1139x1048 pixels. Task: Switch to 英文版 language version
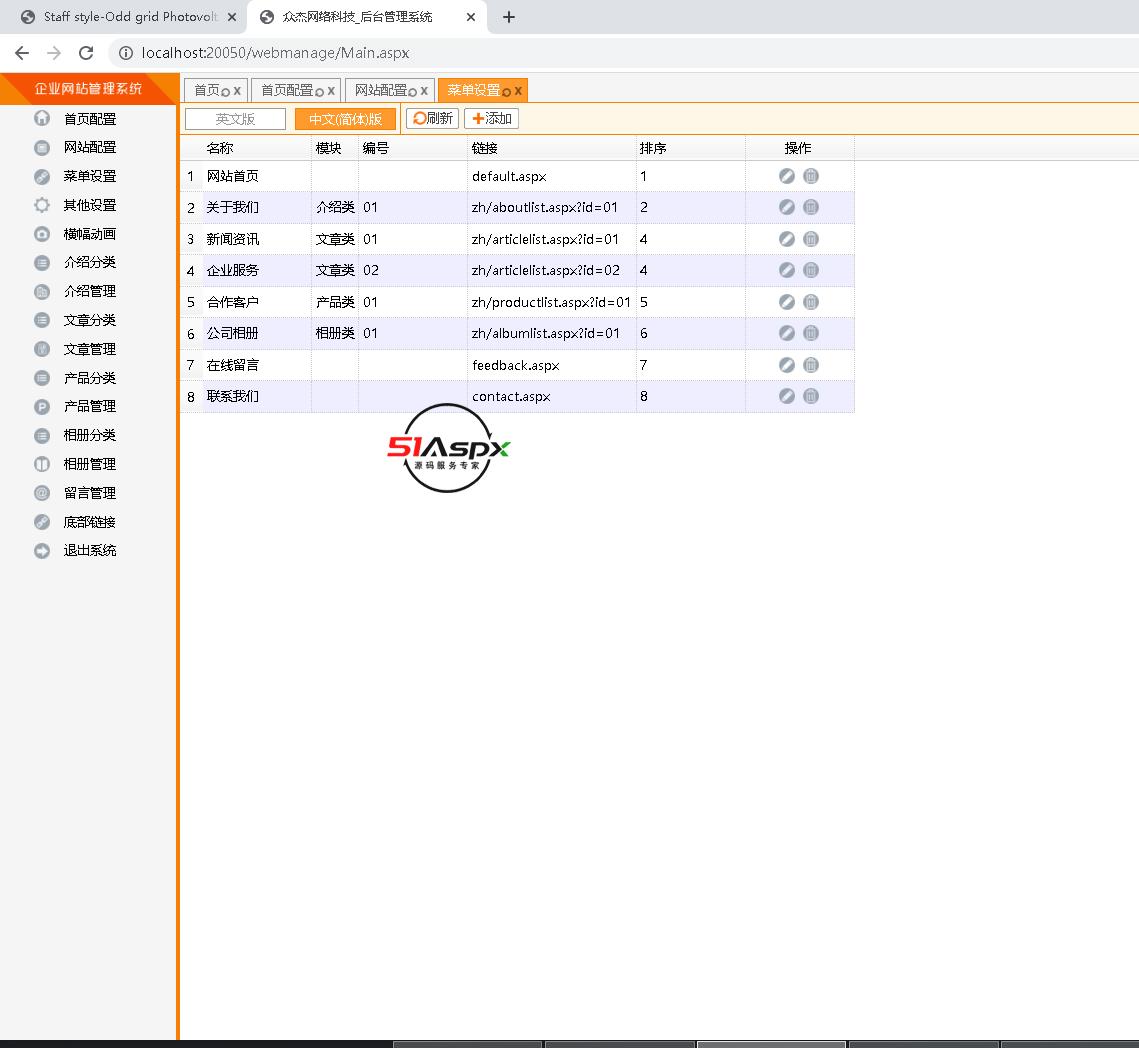[x=236, y=119]
